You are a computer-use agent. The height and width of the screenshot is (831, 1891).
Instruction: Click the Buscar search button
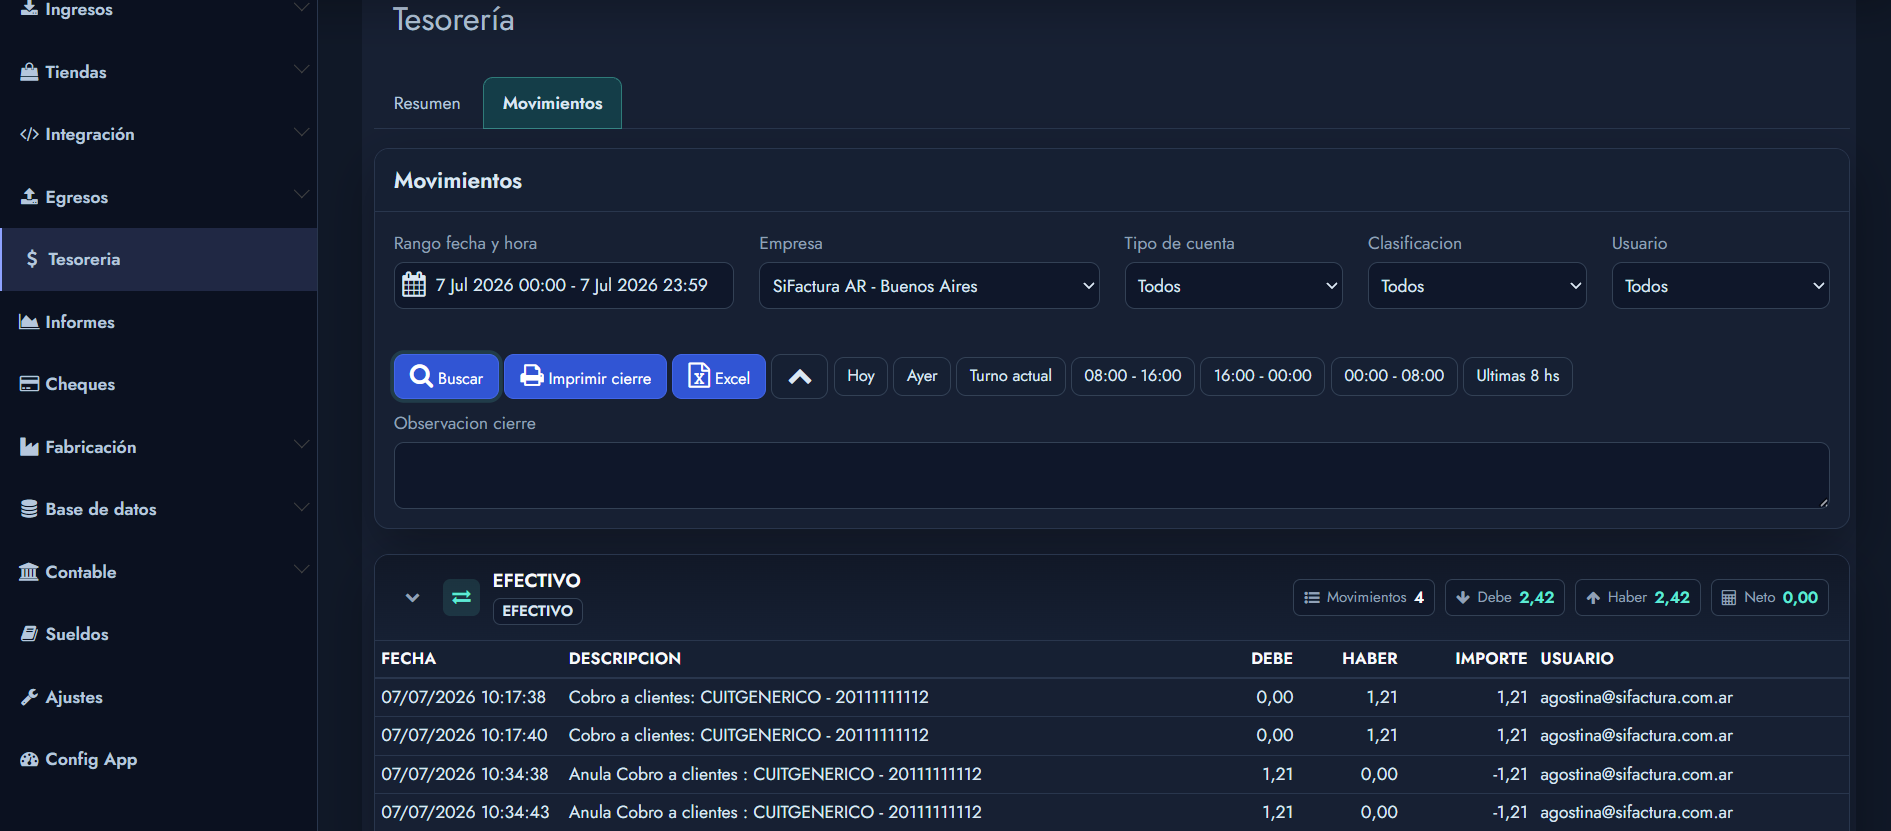(446, 377)
